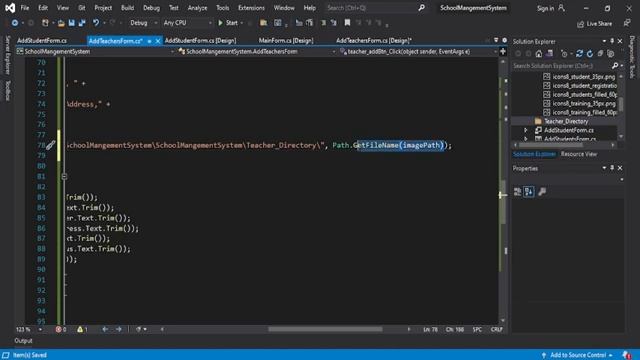Open the Toolbox side tab
This screenshot has width=640, height=360.
7,90
